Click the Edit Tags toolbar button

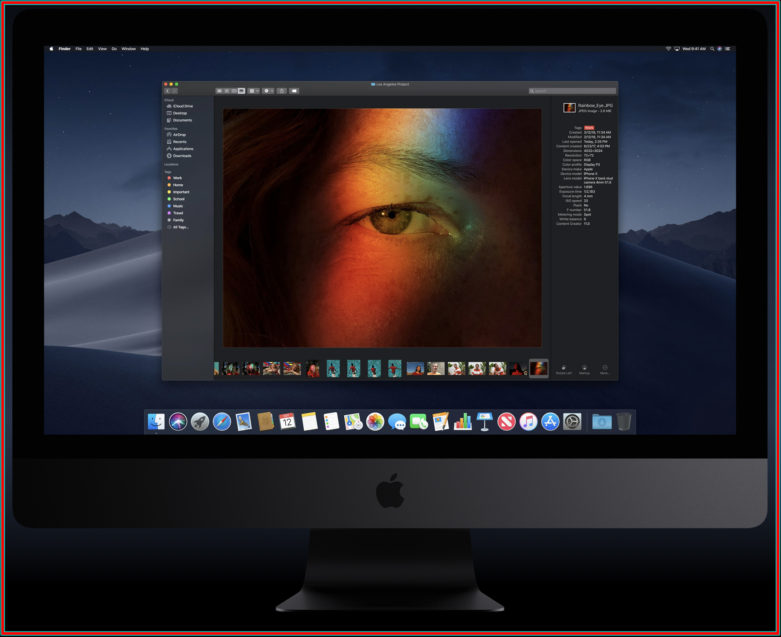294,91
